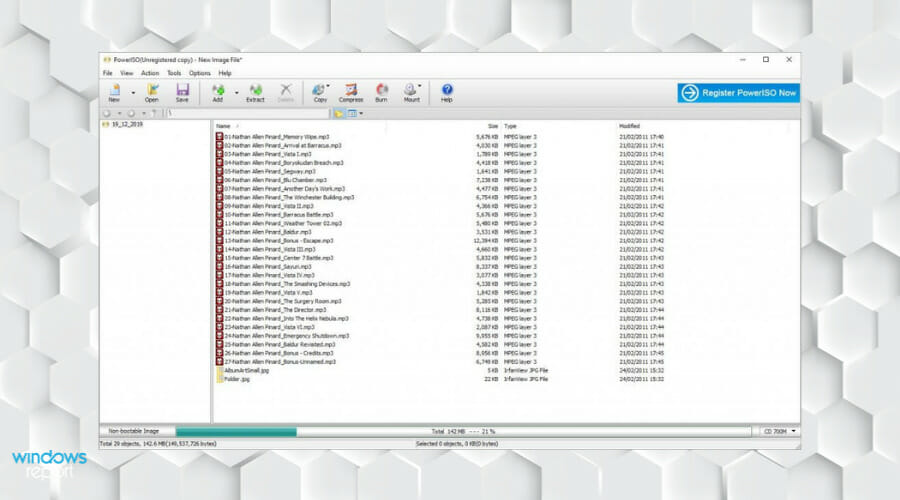Click the Burn toolbar icon
900x500 pixels.
(x=381, y=92)
